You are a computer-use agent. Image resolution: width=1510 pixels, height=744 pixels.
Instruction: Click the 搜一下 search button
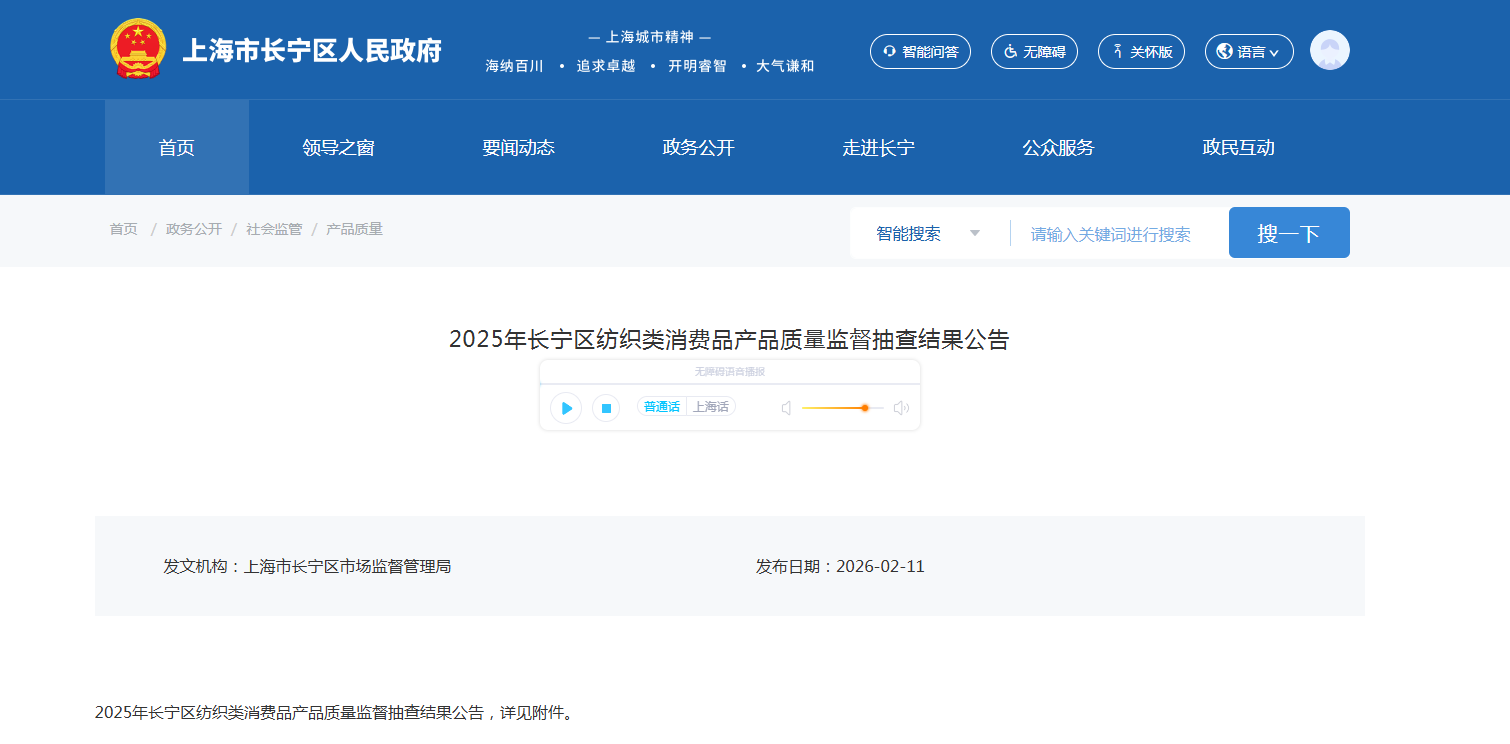tap(1289, 233)
